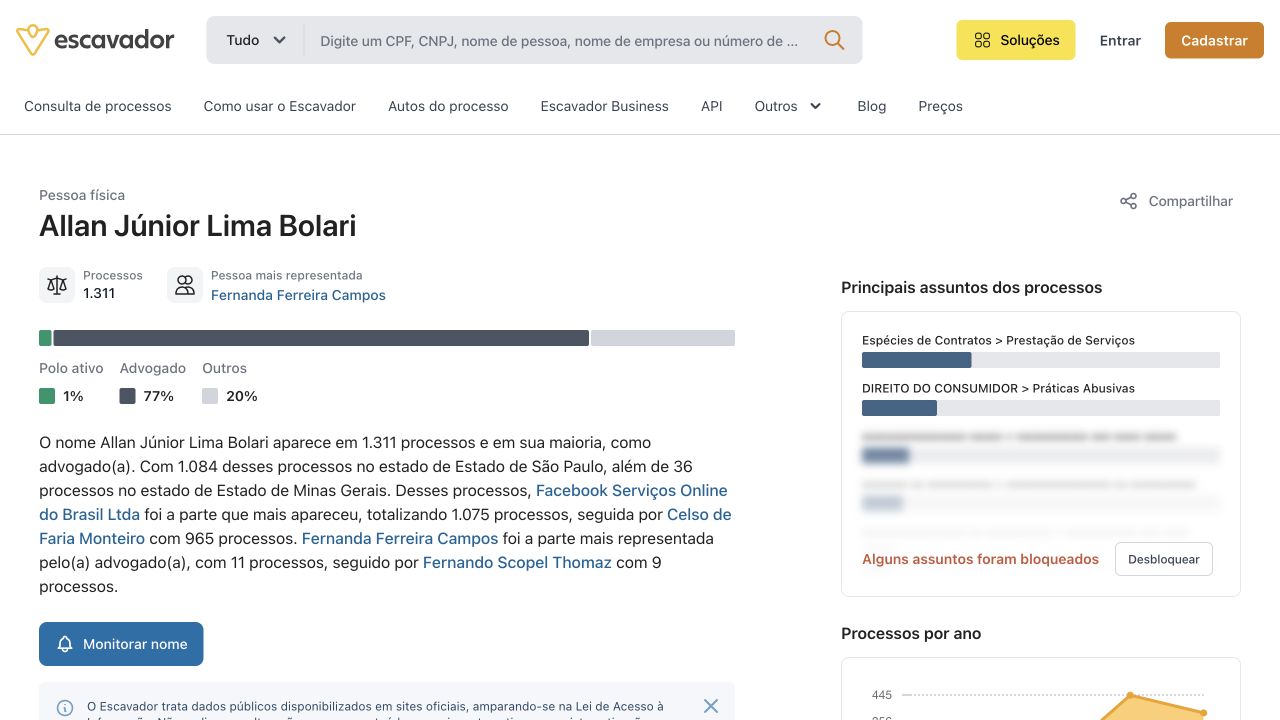Click the Desbloquear button
The image size is (1280, 720).
coord(1164,559)
